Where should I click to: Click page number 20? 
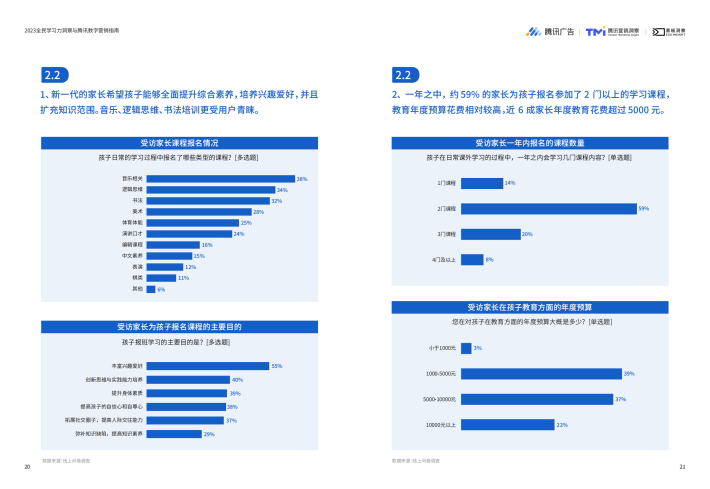[x=27, y=467]
